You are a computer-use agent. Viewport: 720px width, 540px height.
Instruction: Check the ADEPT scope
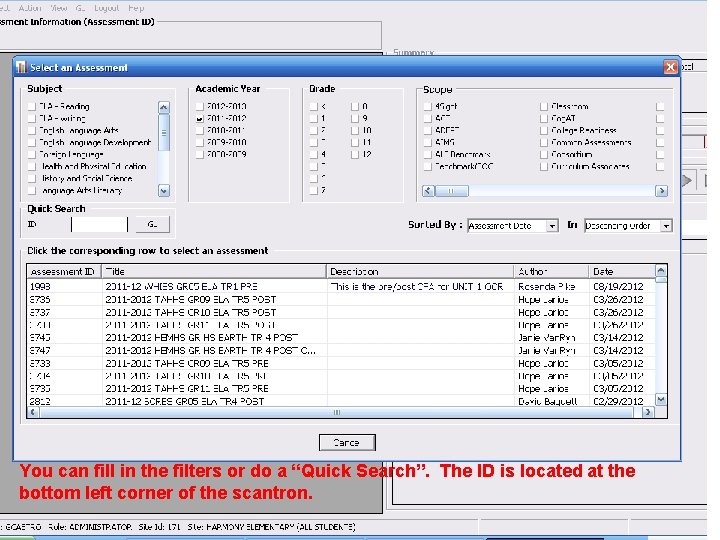[428, 130]
